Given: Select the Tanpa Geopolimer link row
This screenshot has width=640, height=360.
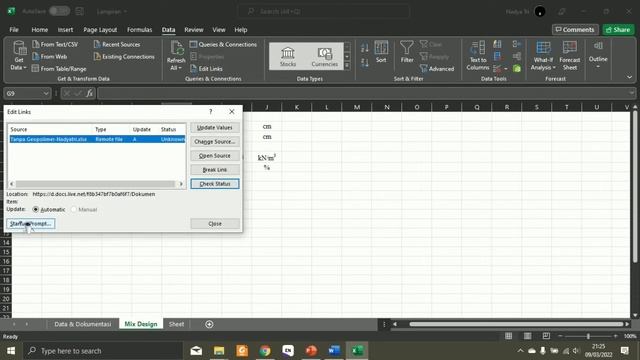Looking at the screenshot, I should 97,139.
